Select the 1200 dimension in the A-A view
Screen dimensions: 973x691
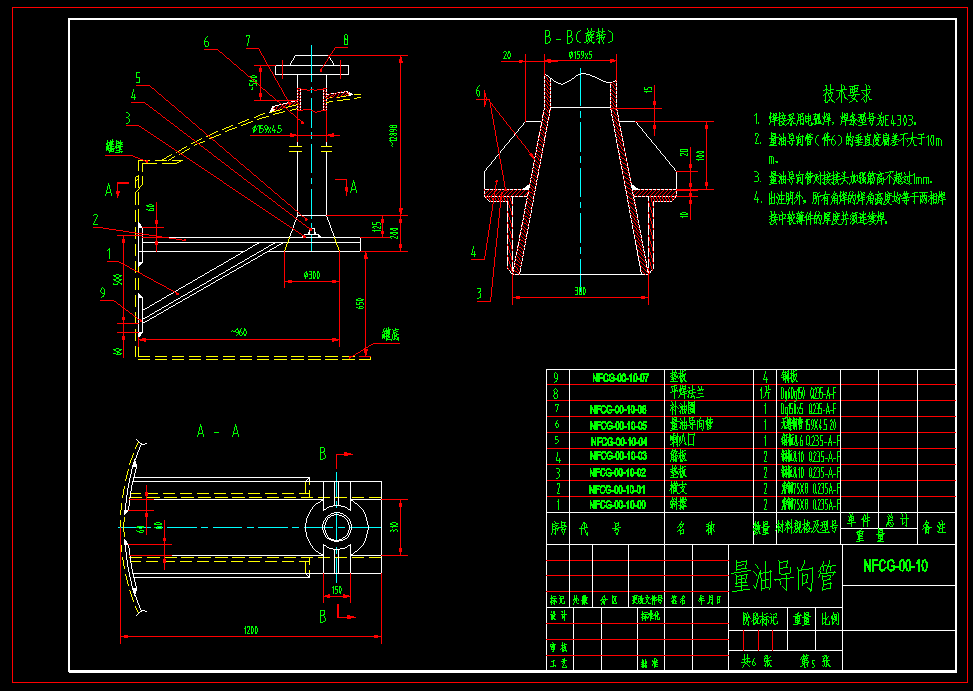click(x=251, y=630)
